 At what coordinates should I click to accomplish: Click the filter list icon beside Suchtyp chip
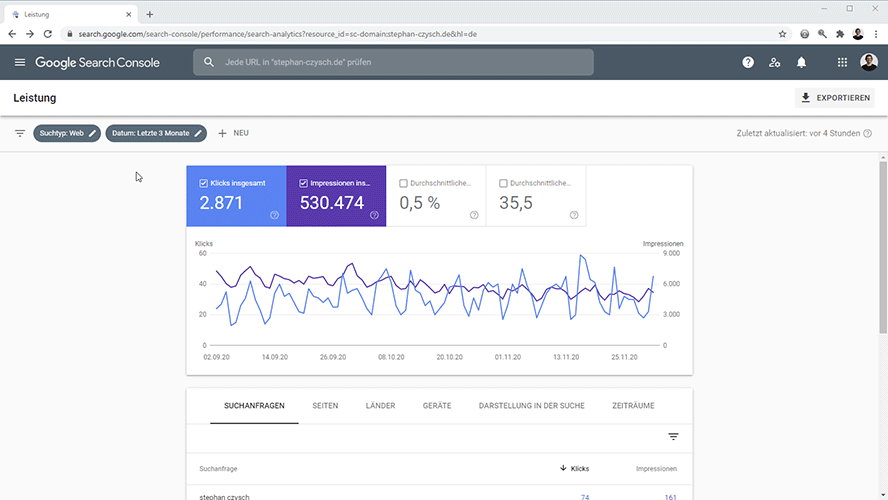pos(20,133)
